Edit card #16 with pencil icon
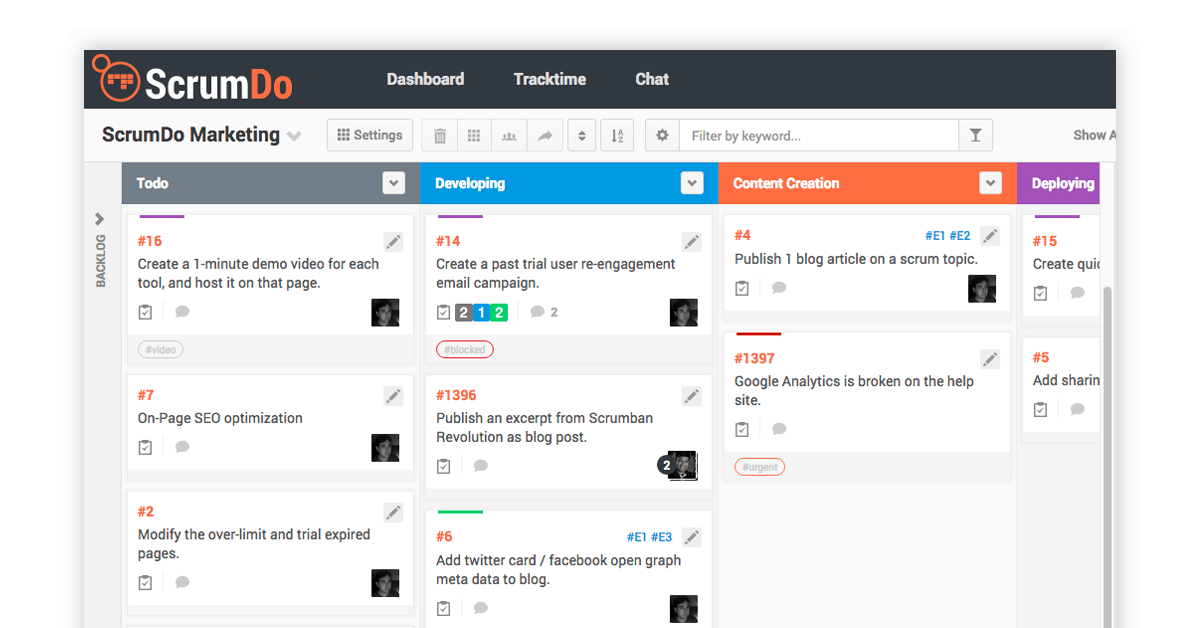The width and height of the screenshot is (1200, 628). click(393, 242)
